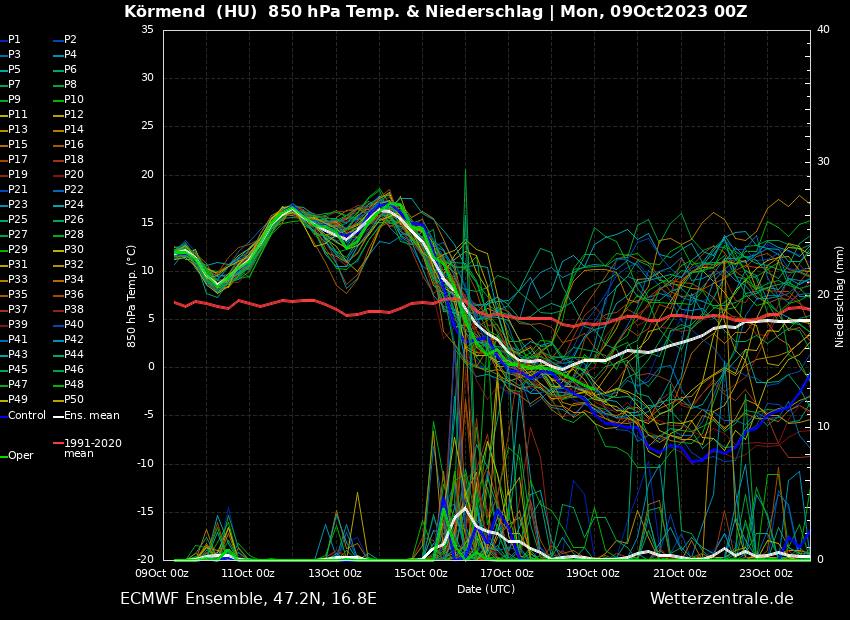Select the Oper legend entry
850x620 pixels.
click(x=21, y=455)
